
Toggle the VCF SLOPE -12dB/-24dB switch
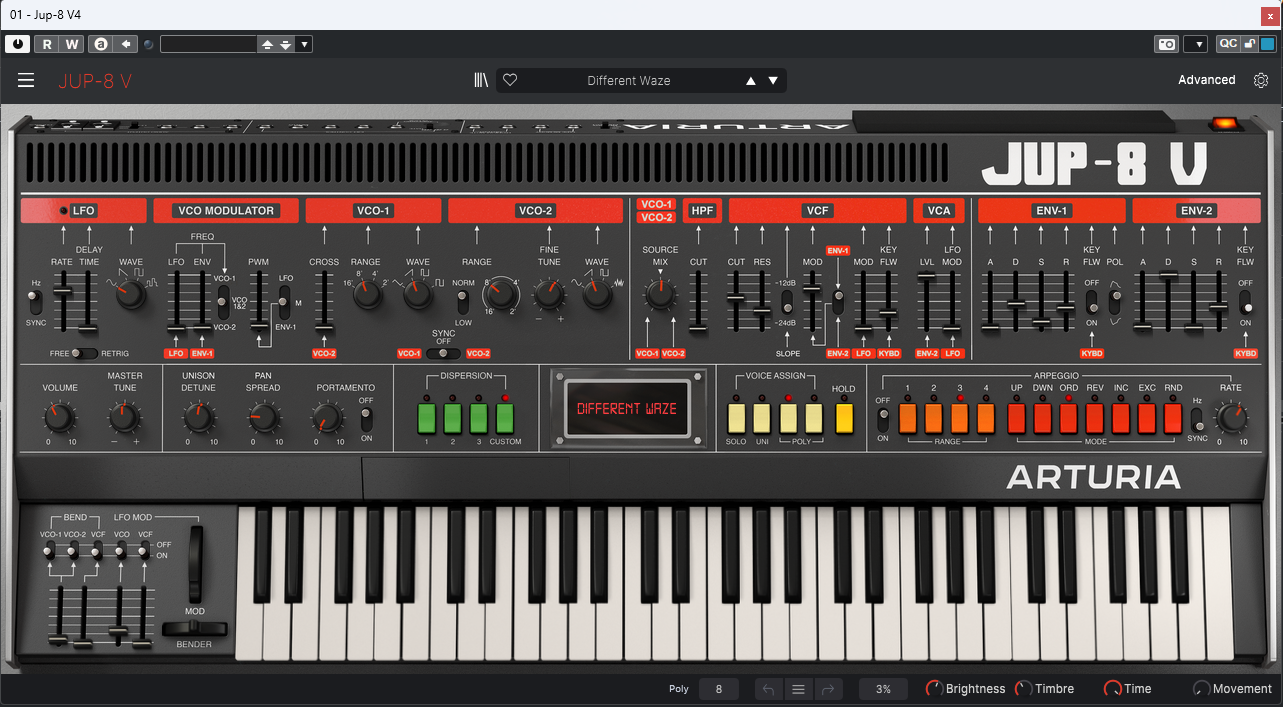coord(786,302)
